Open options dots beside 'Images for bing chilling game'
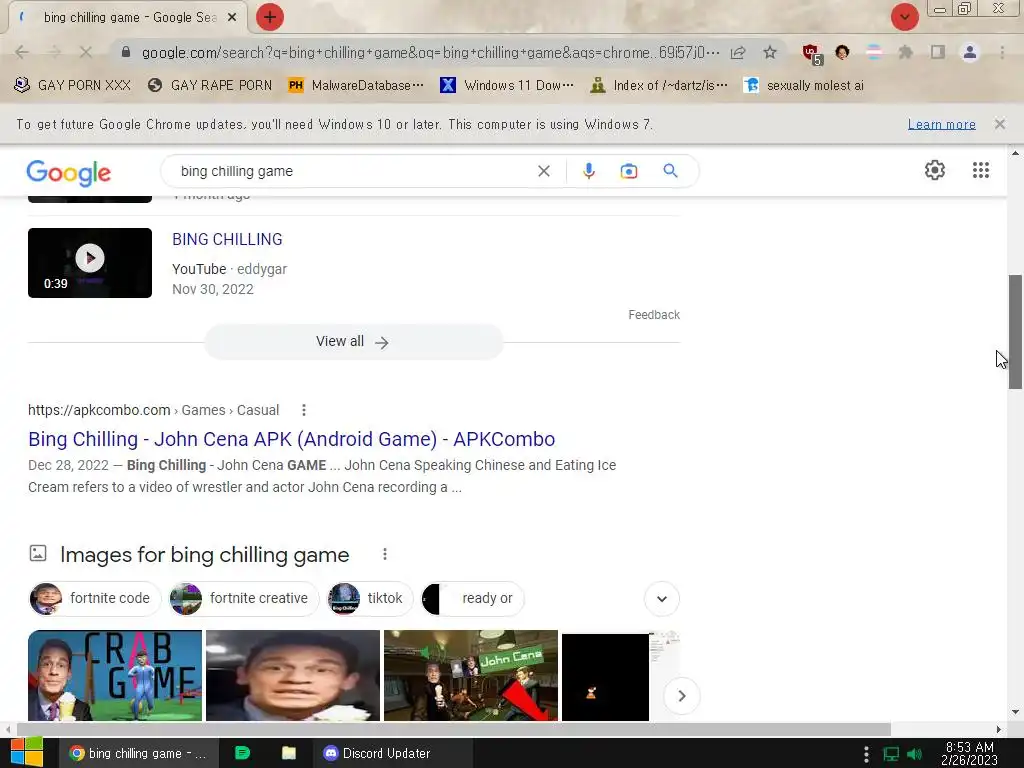This screenshot has width=1024, height=768. pyautogui.click(x=385, y=554)
